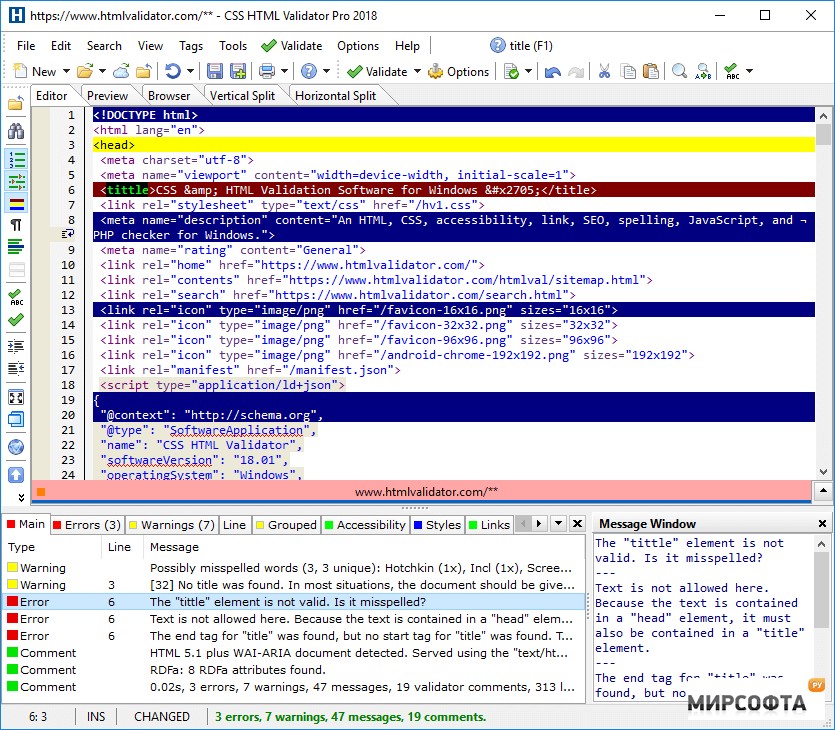Click the sidebar blue up arrow icon
The image size is (835, 730).
[x=16, y=475]
